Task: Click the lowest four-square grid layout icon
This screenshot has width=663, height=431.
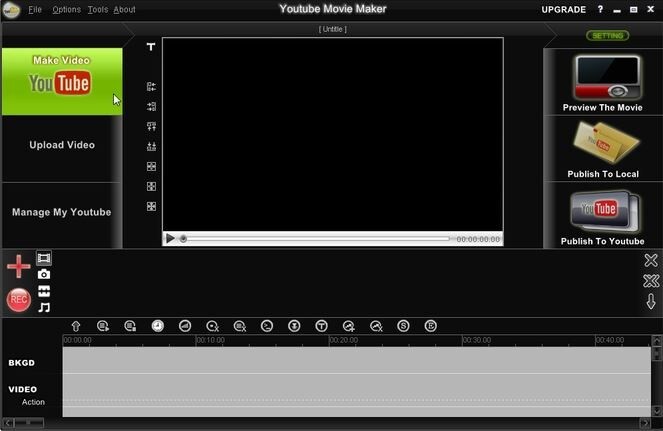Action: pyautogui.click(x=151, y=206)
